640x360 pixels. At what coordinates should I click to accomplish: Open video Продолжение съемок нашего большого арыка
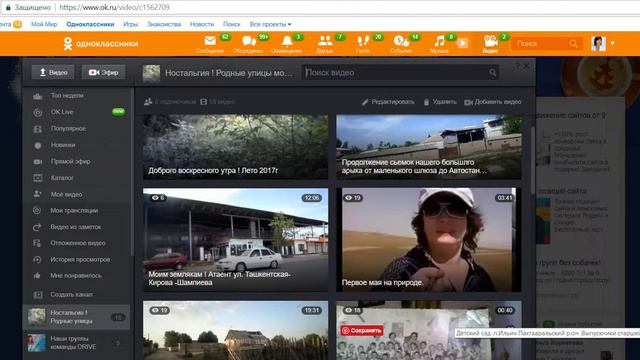[x=429, y=147]
